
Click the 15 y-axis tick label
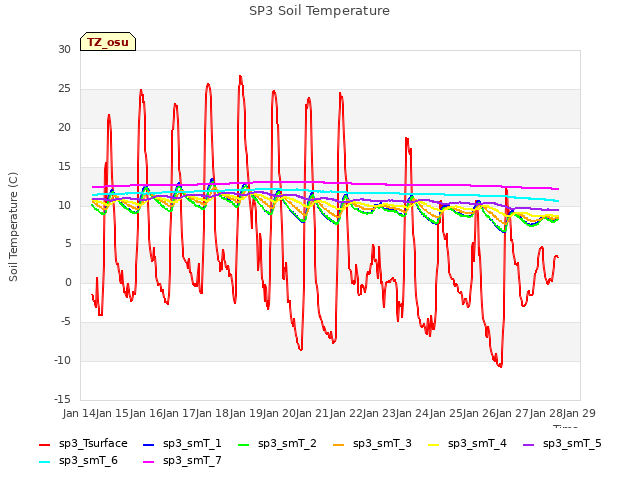point(64,167)
